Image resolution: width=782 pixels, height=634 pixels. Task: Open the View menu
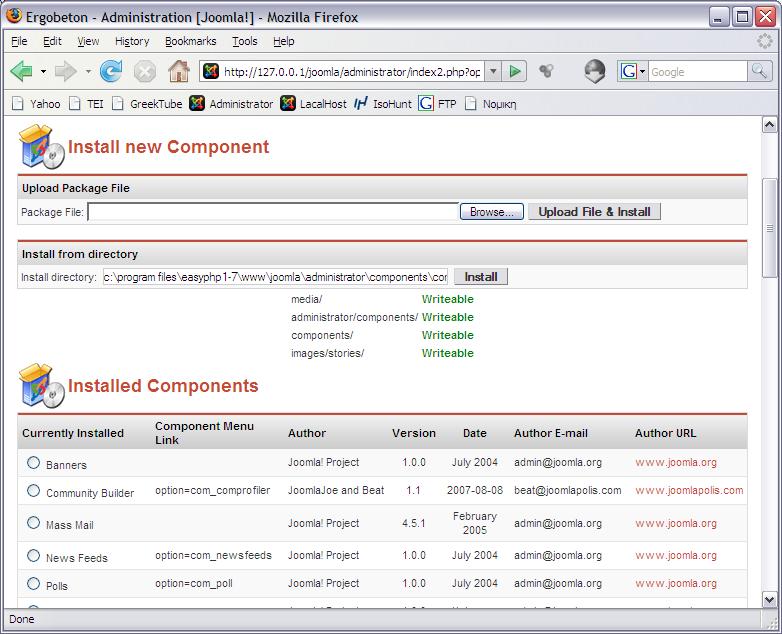tap(88, 41)
